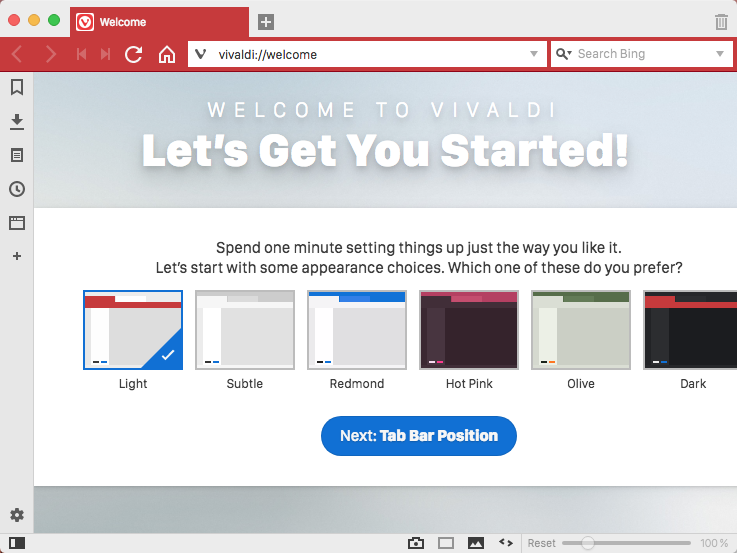This screenshot has height=553, width=737.
Task: Open the Notes panel
Action: (x=17, y=155)
